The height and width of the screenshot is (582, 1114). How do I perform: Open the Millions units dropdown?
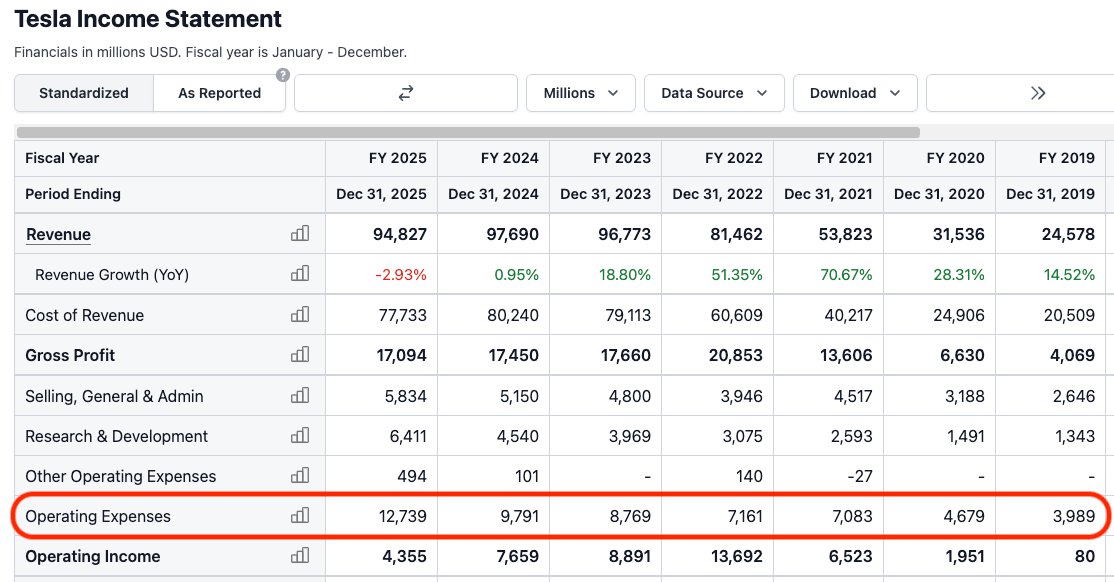(580, 93)
